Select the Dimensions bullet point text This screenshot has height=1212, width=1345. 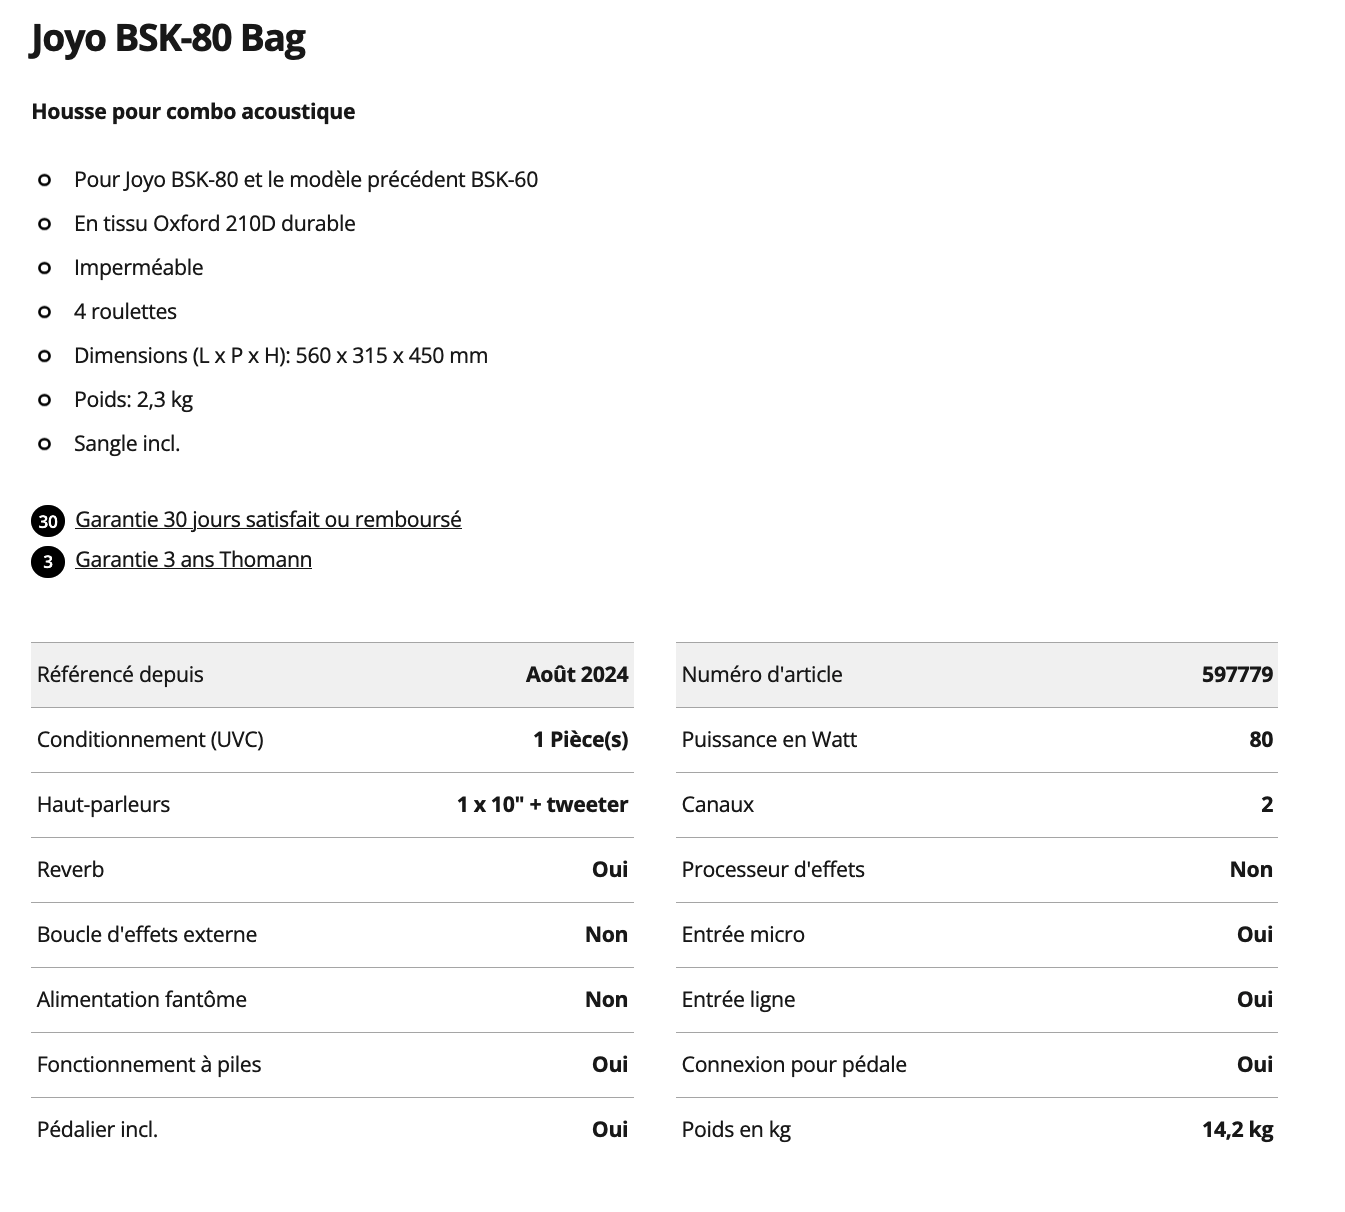click(x=281, y=356)
